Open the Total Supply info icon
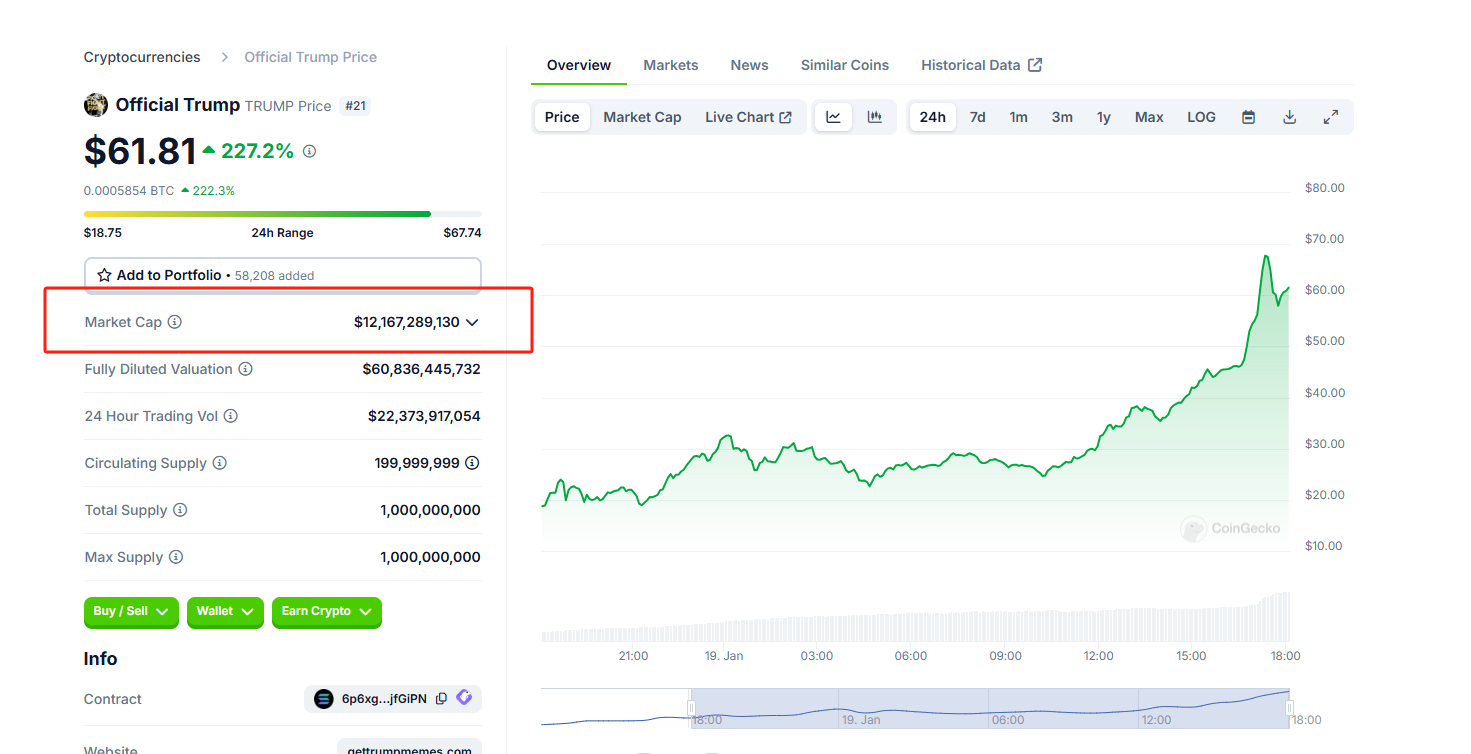1471x754 pixels. tap(180, 510)
